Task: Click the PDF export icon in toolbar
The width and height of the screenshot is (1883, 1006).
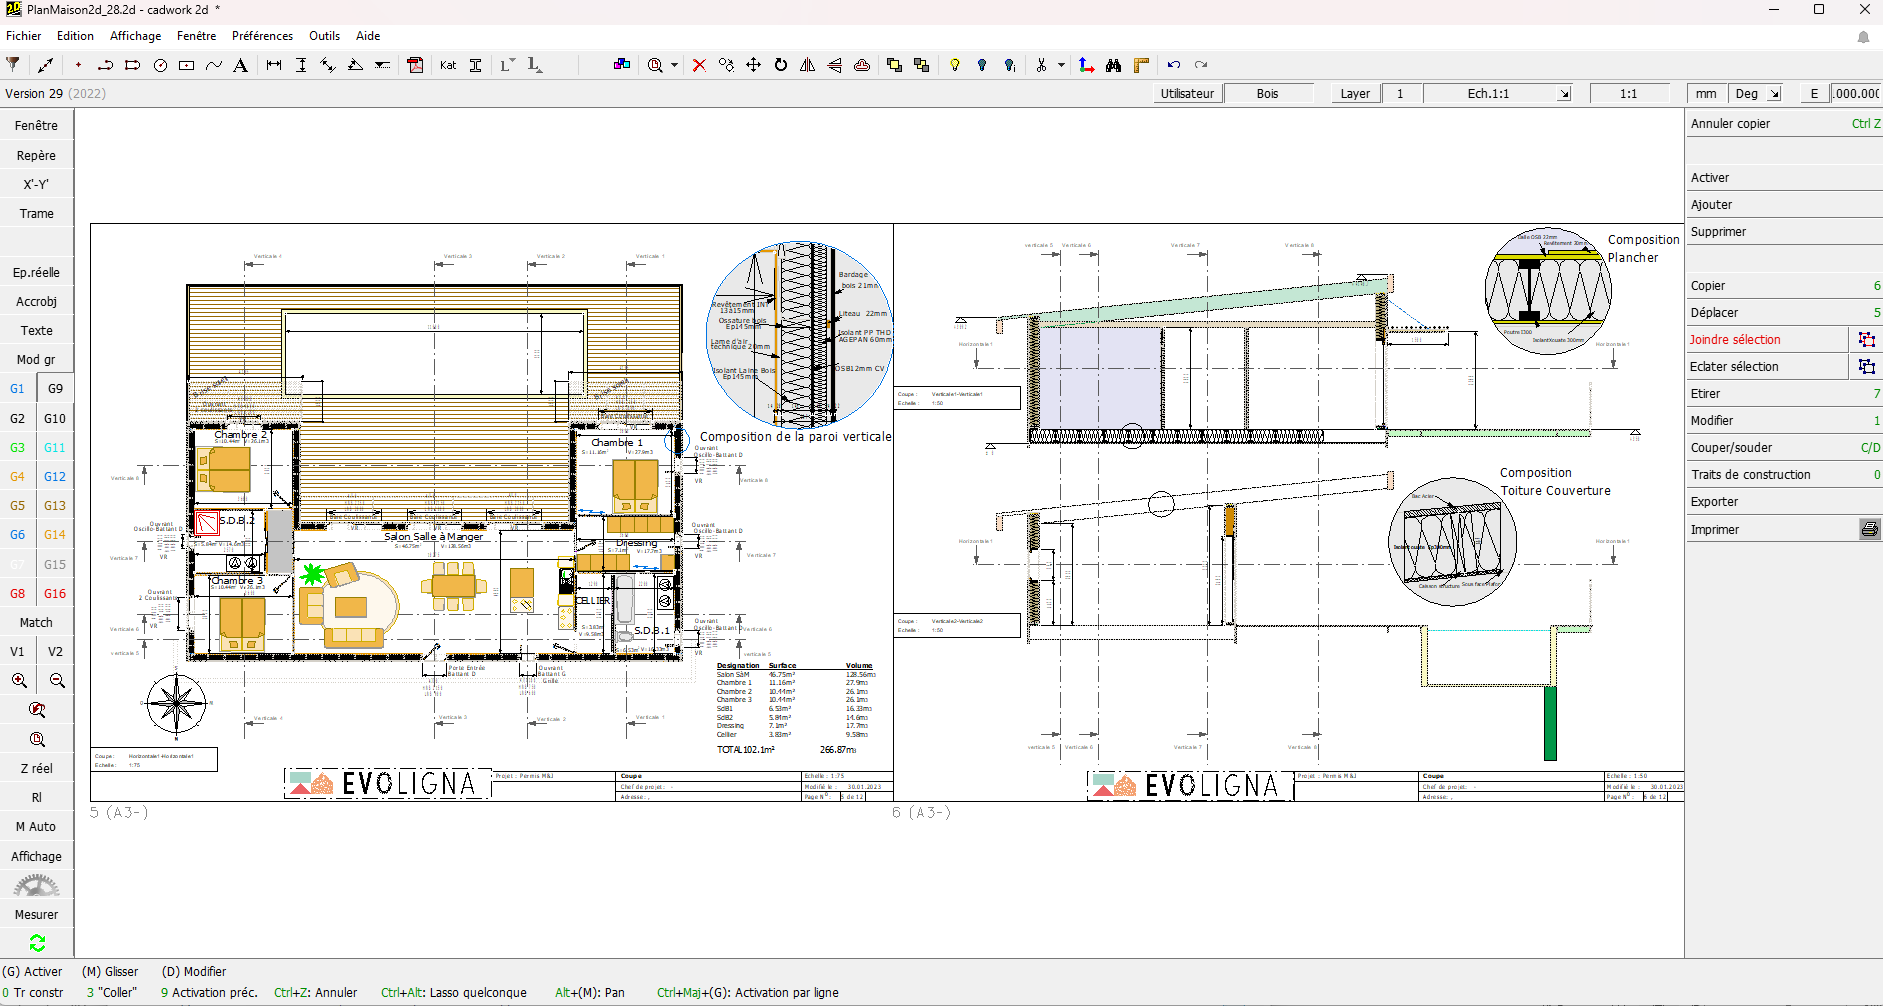Action: (415, 65)
